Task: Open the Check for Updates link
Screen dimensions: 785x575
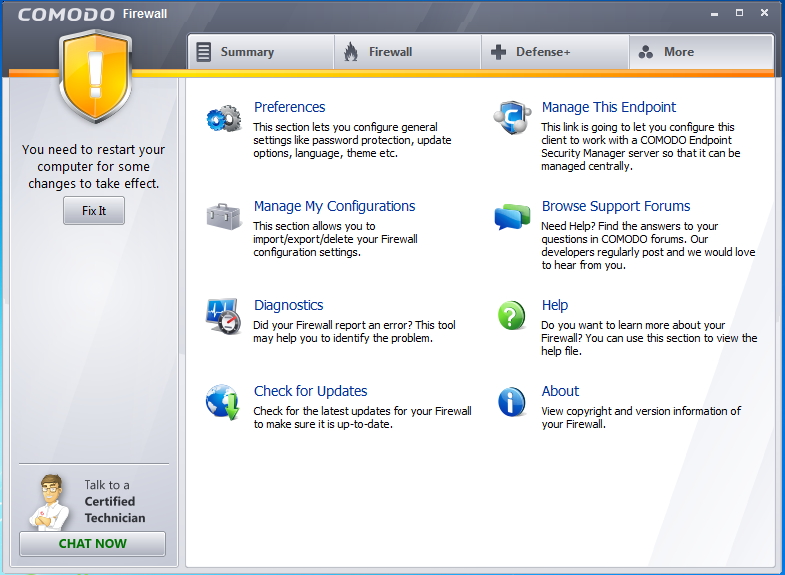Action: point(310,391)
